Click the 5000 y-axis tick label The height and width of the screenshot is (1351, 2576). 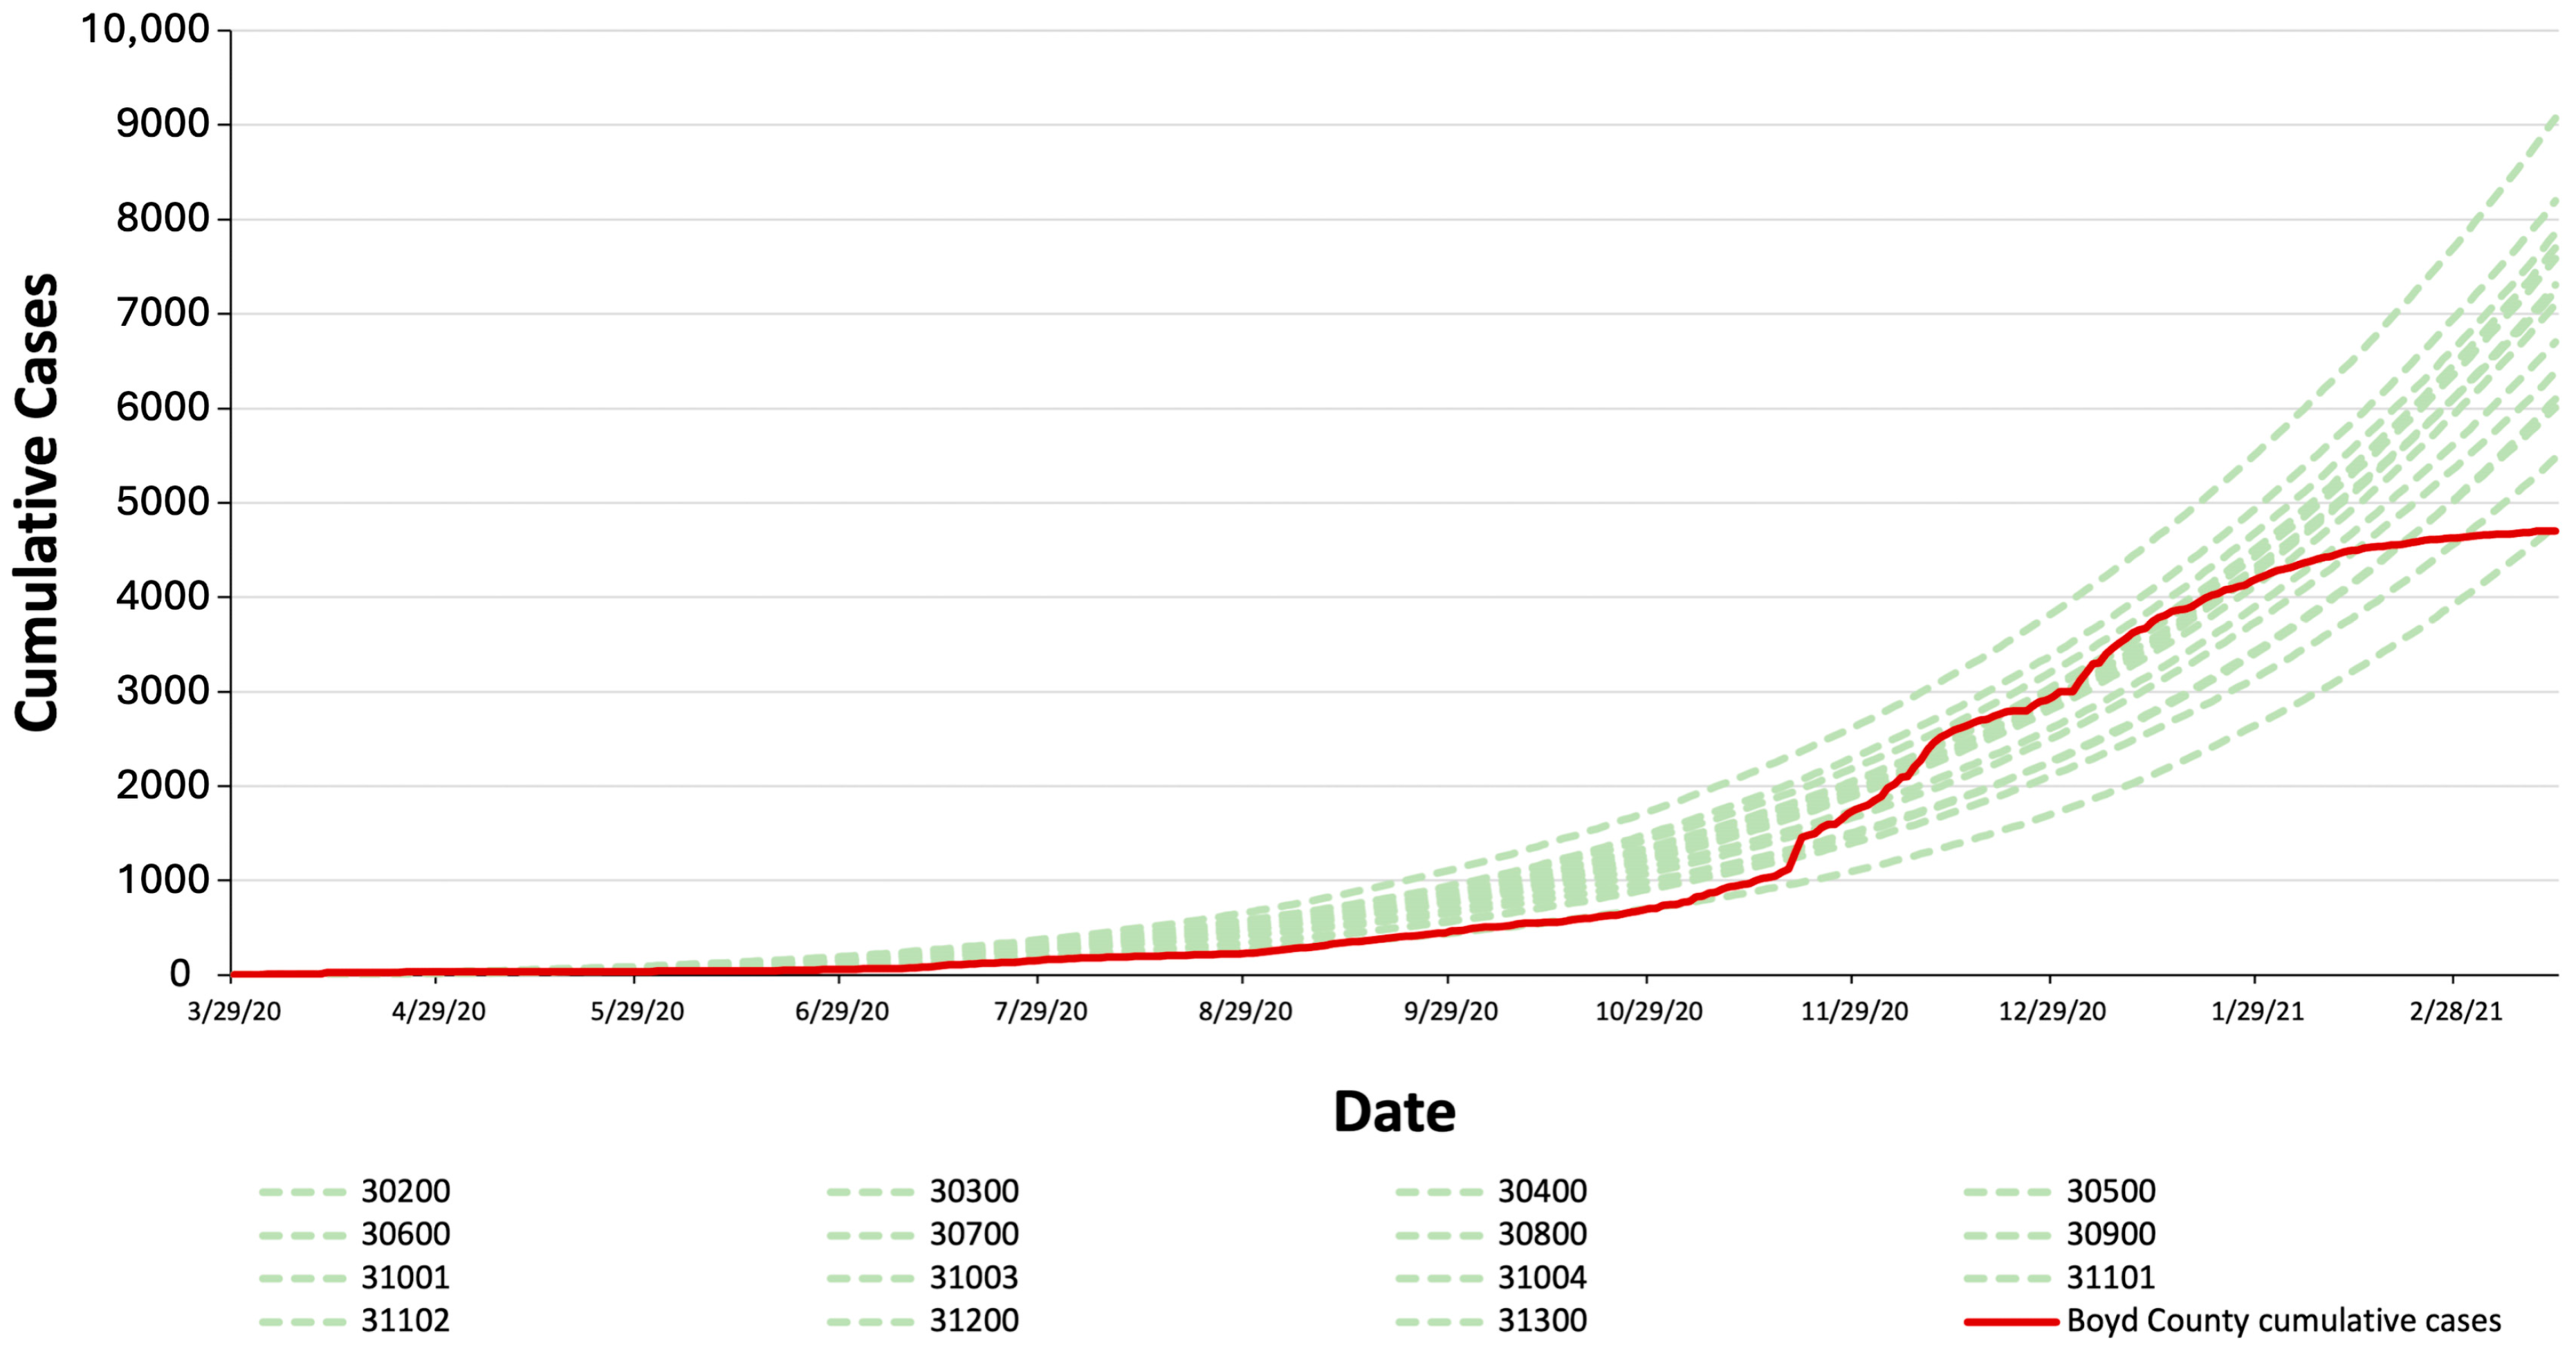coord(162,502)
